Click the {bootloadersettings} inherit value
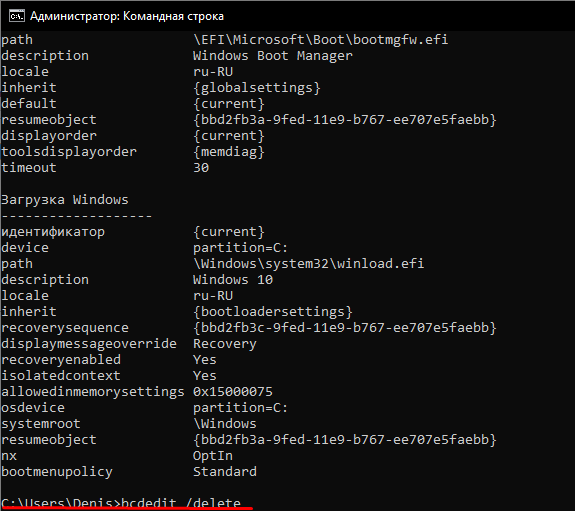 [x=273, y=311]
